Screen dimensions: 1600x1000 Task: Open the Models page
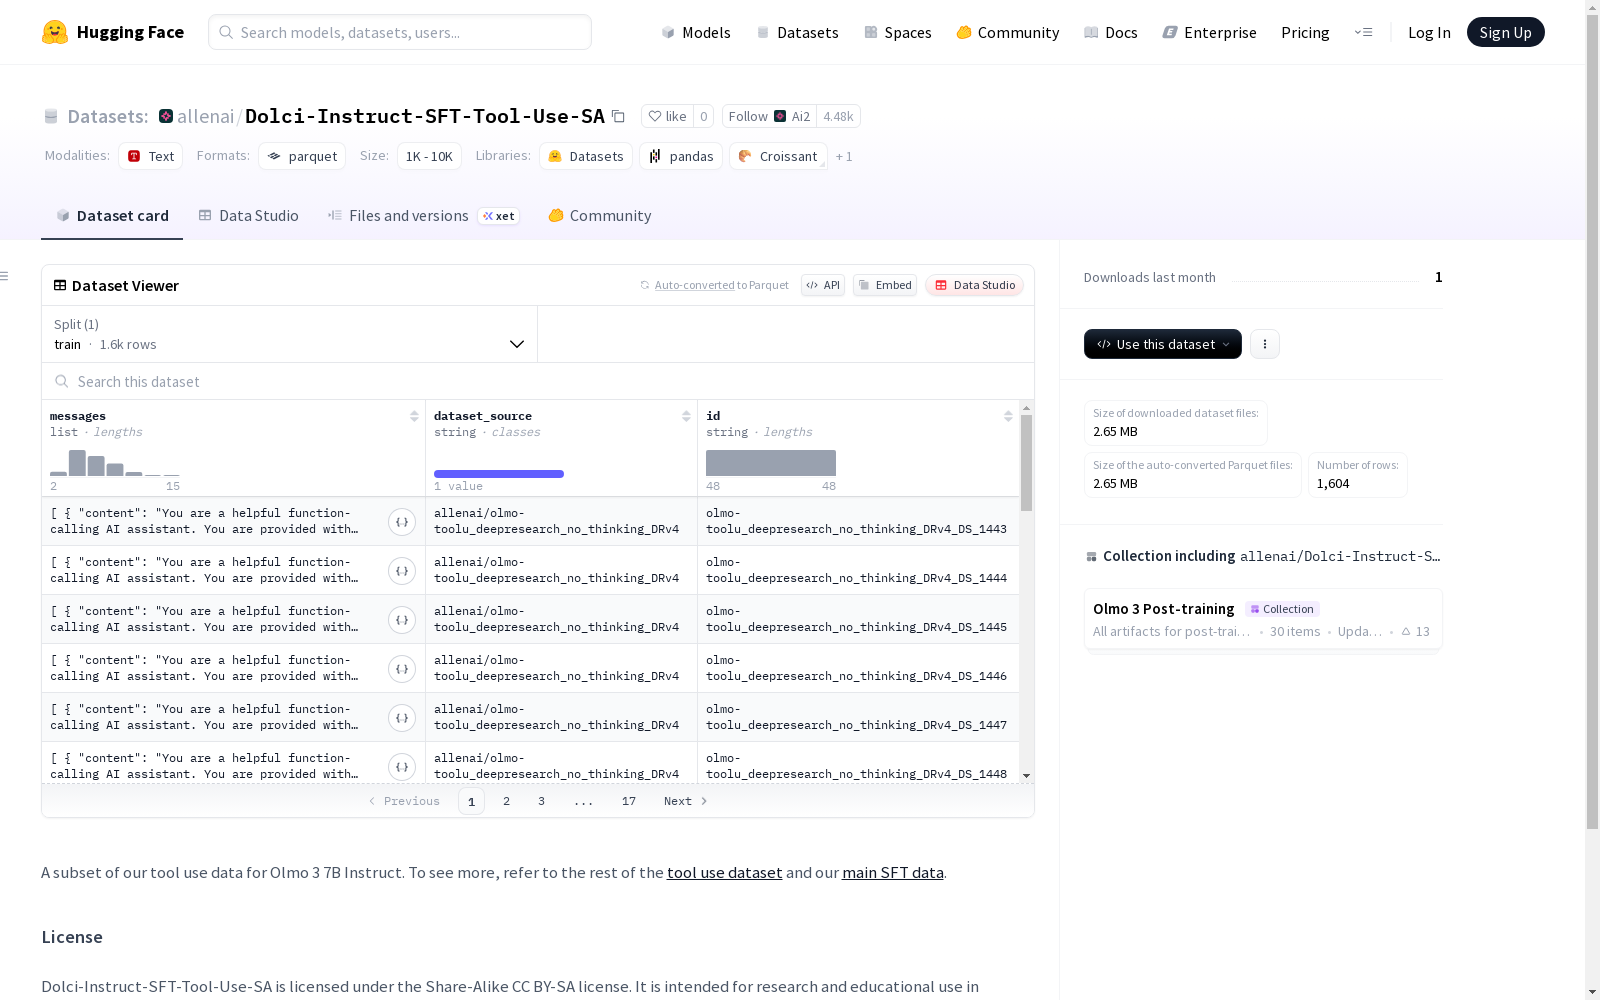coord(696,32)
